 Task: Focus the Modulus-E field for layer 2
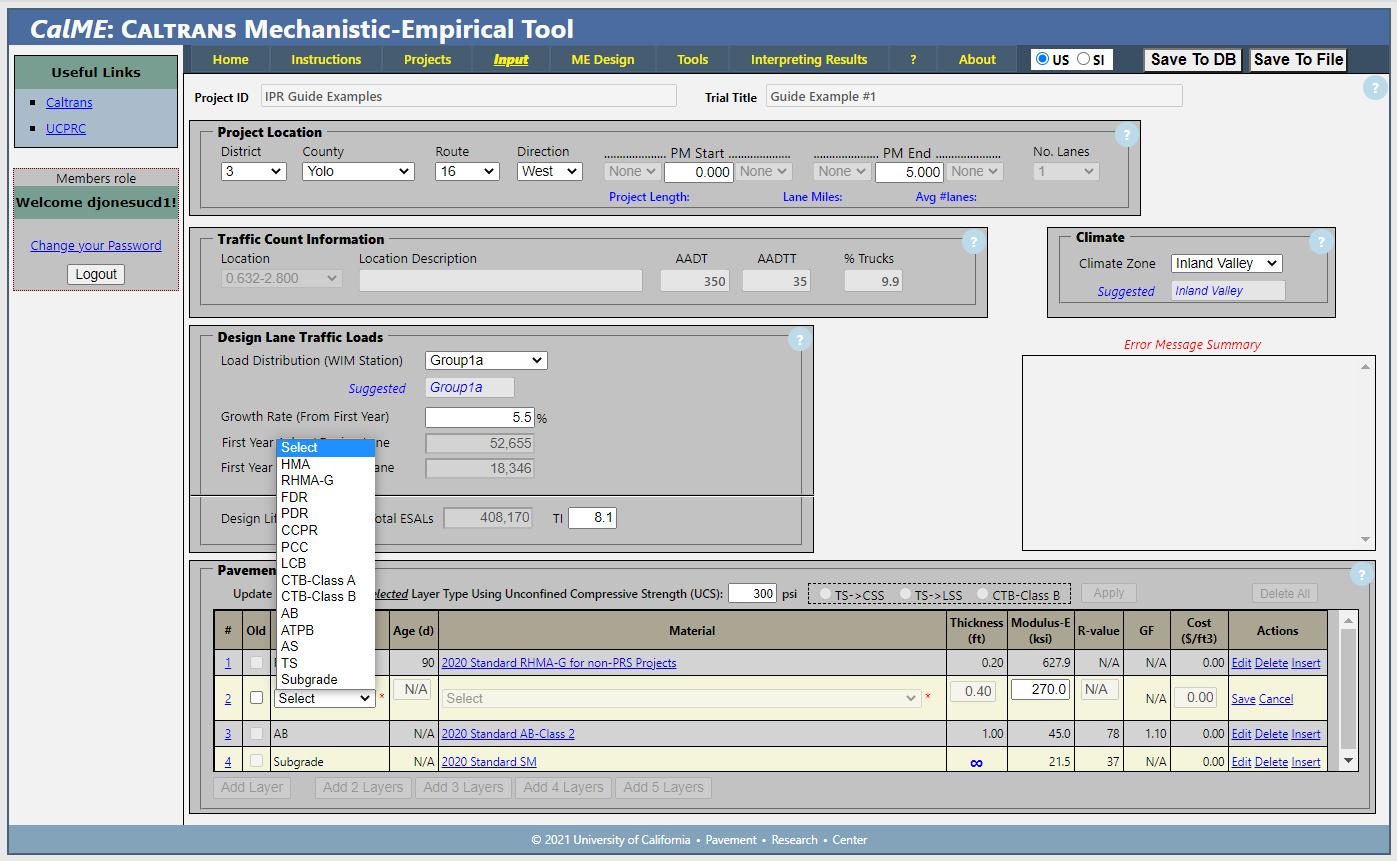tap(1040, 689)
